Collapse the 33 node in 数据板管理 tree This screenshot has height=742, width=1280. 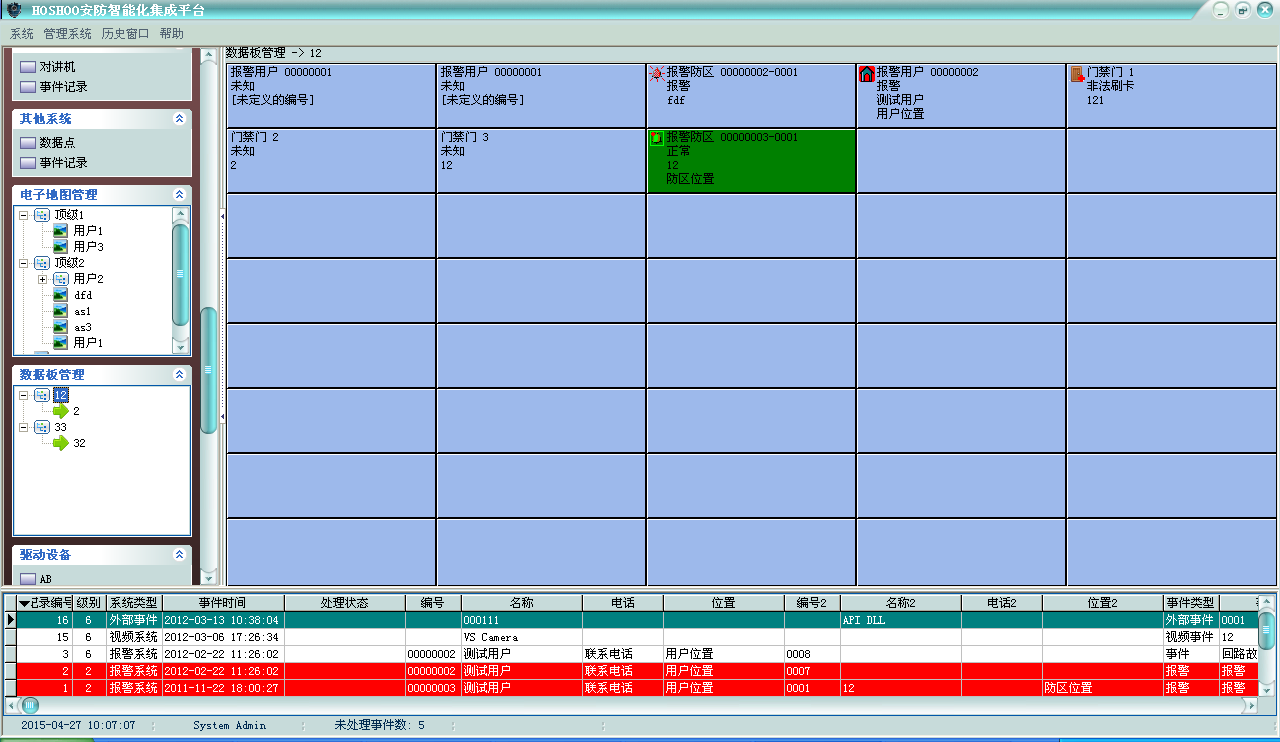point(23,427)
